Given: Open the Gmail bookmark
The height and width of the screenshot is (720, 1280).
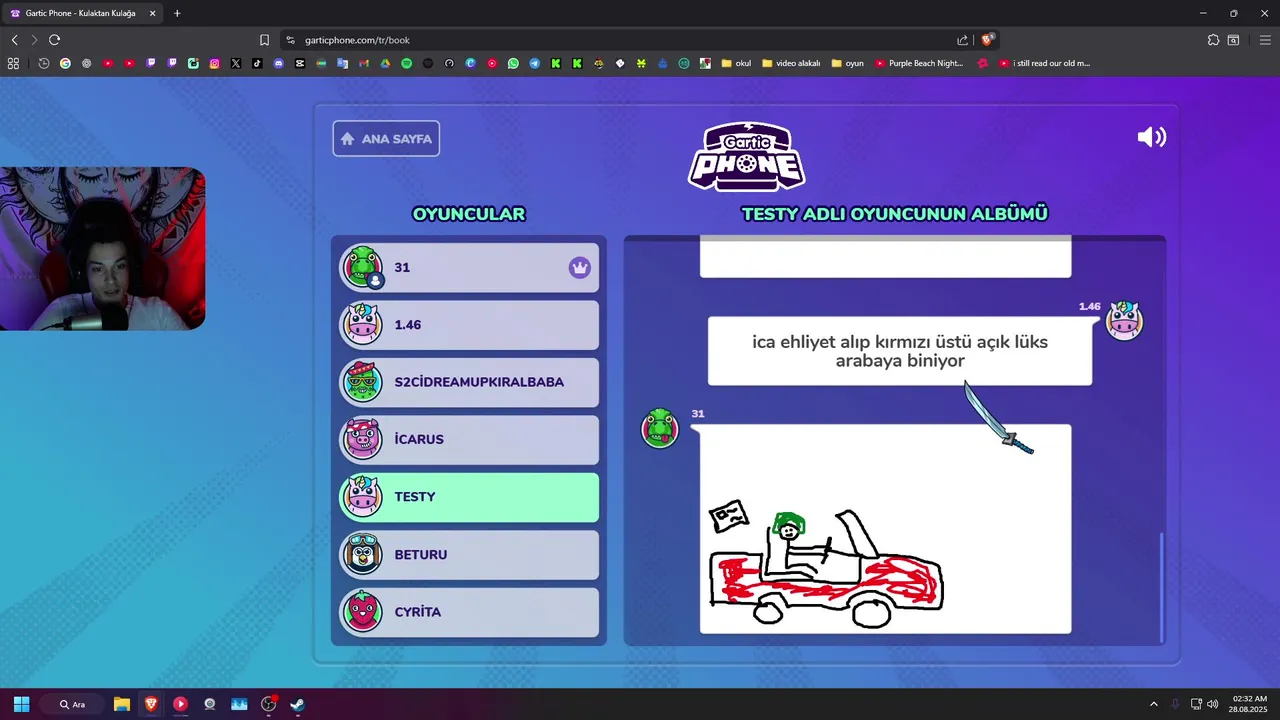Looking at the screenshot, I should click(363, 63).
